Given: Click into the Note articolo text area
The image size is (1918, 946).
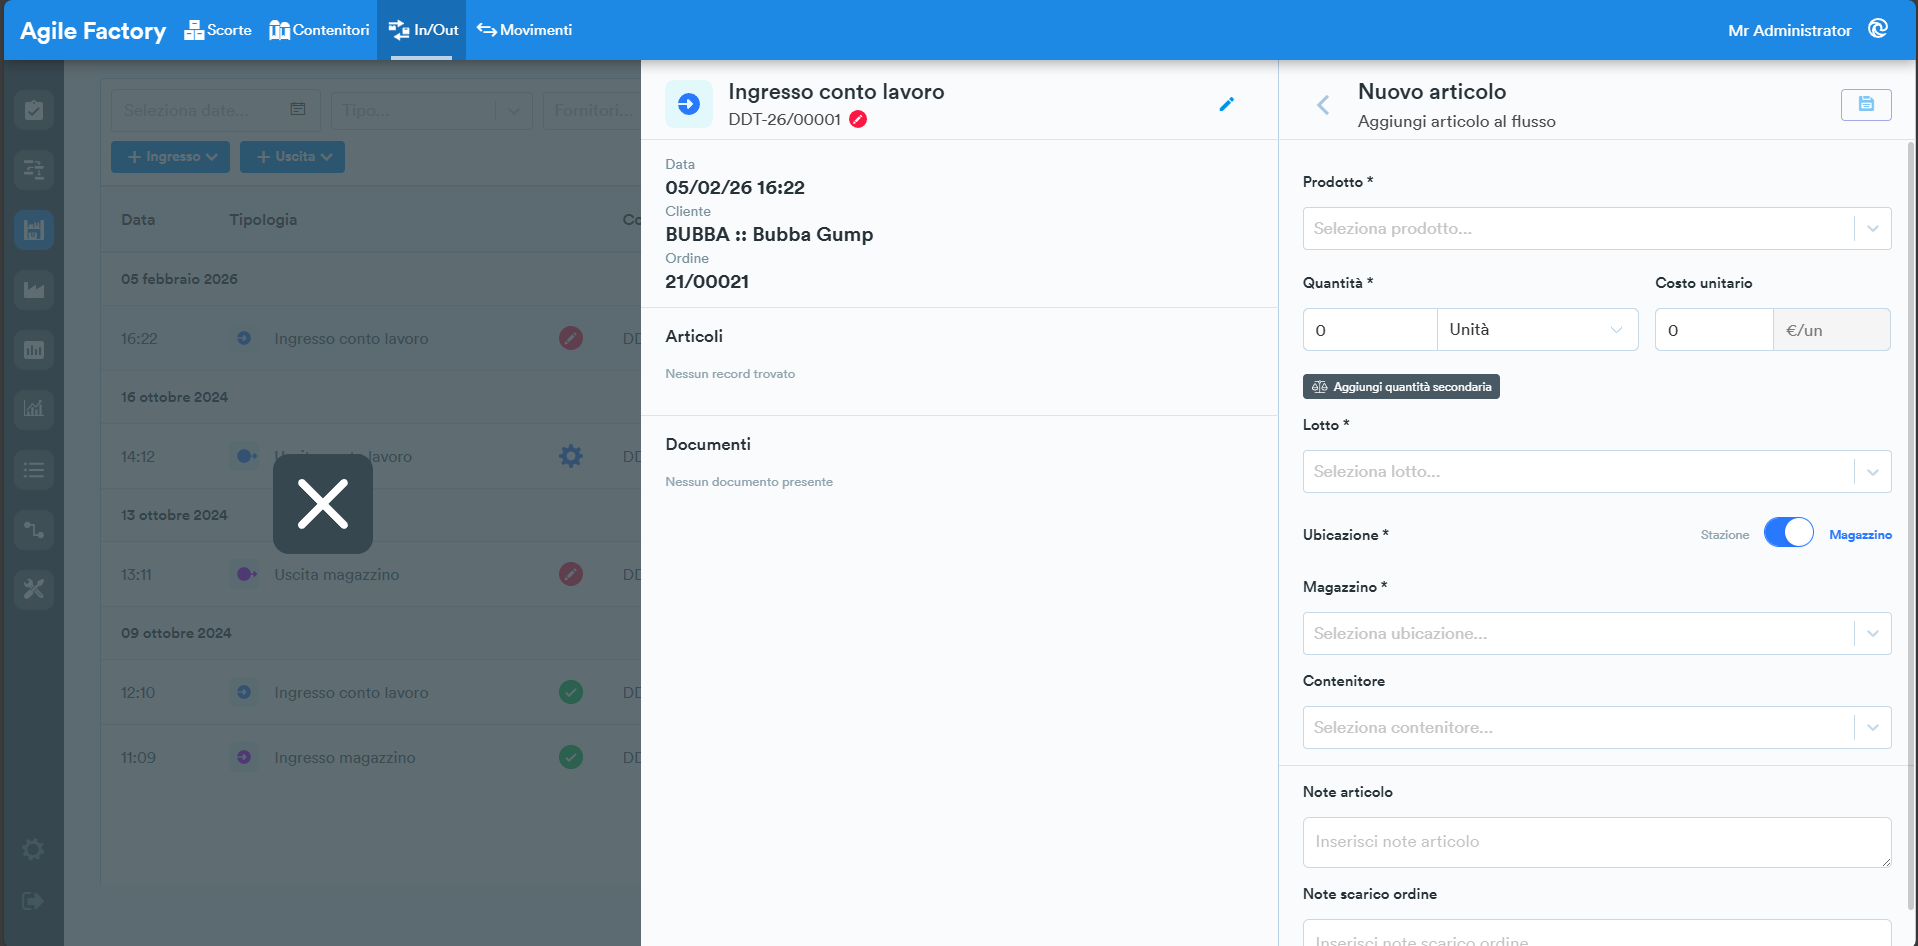Looking at the screenshot, I should coord(1596,842).
